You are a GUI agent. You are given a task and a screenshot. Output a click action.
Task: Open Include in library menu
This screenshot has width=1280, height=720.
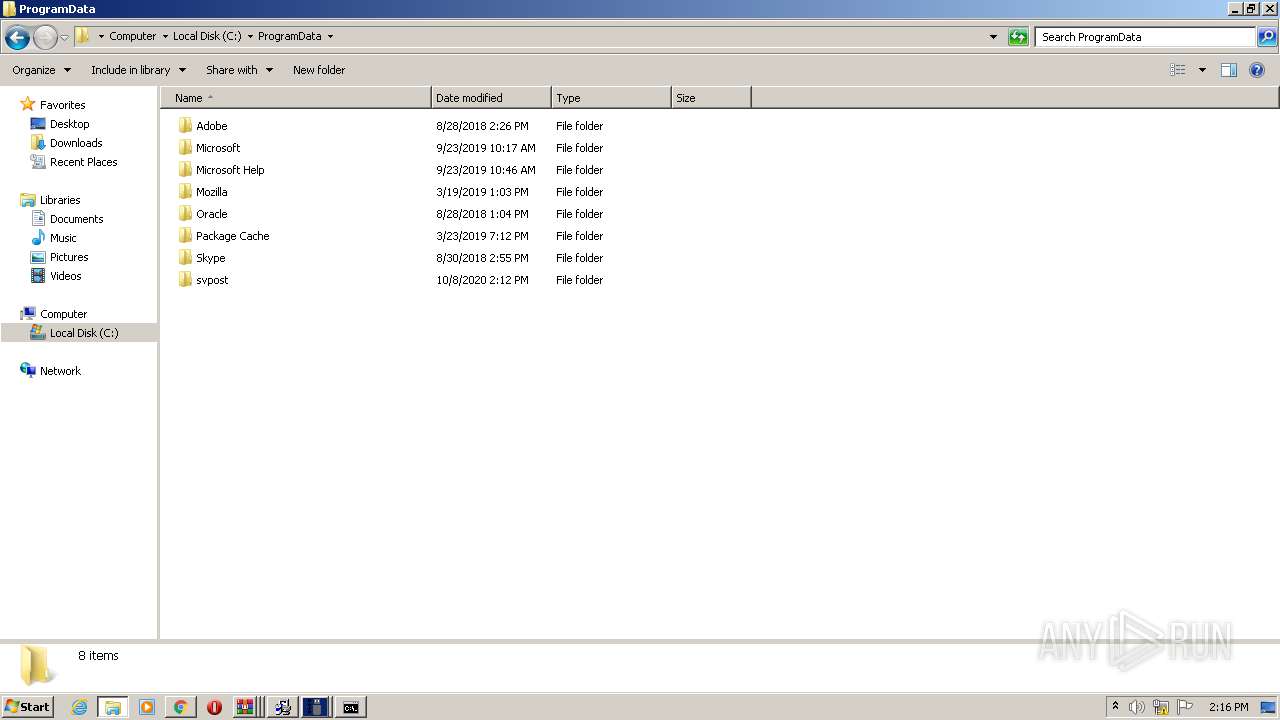coord(138,70)
